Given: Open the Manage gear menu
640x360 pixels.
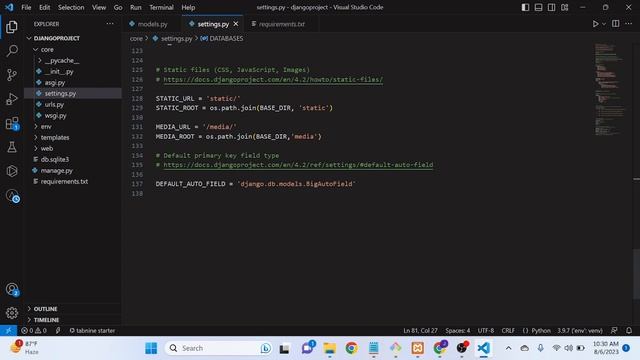Looking at the screenshot, I should [x=12, y=313].
